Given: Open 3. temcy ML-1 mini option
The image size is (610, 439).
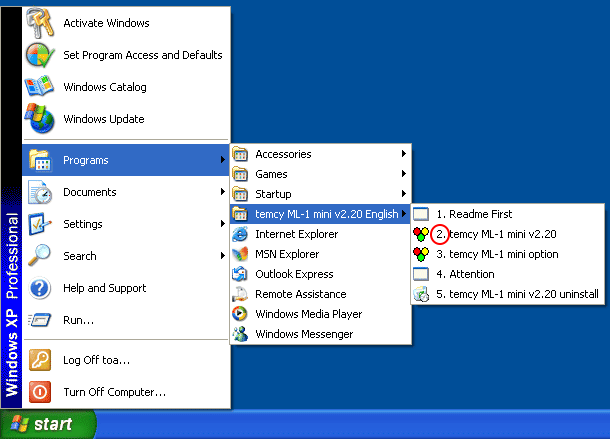Looking at the screenshot, I should [507, 254].
